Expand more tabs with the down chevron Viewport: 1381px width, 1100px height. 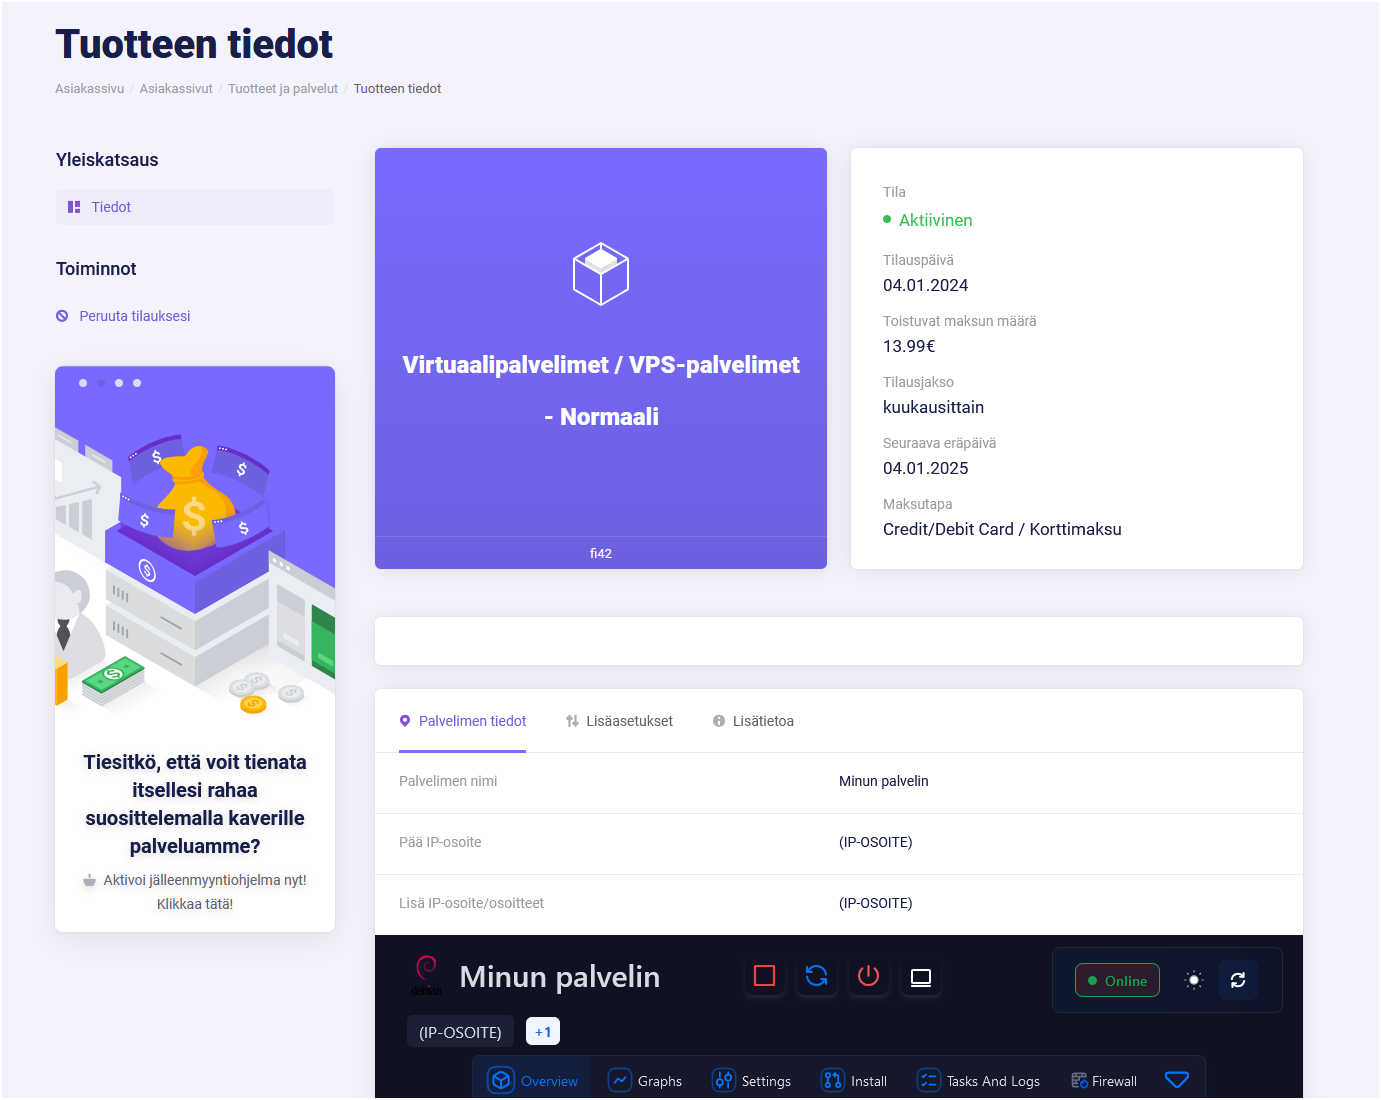(1177, 1080)
